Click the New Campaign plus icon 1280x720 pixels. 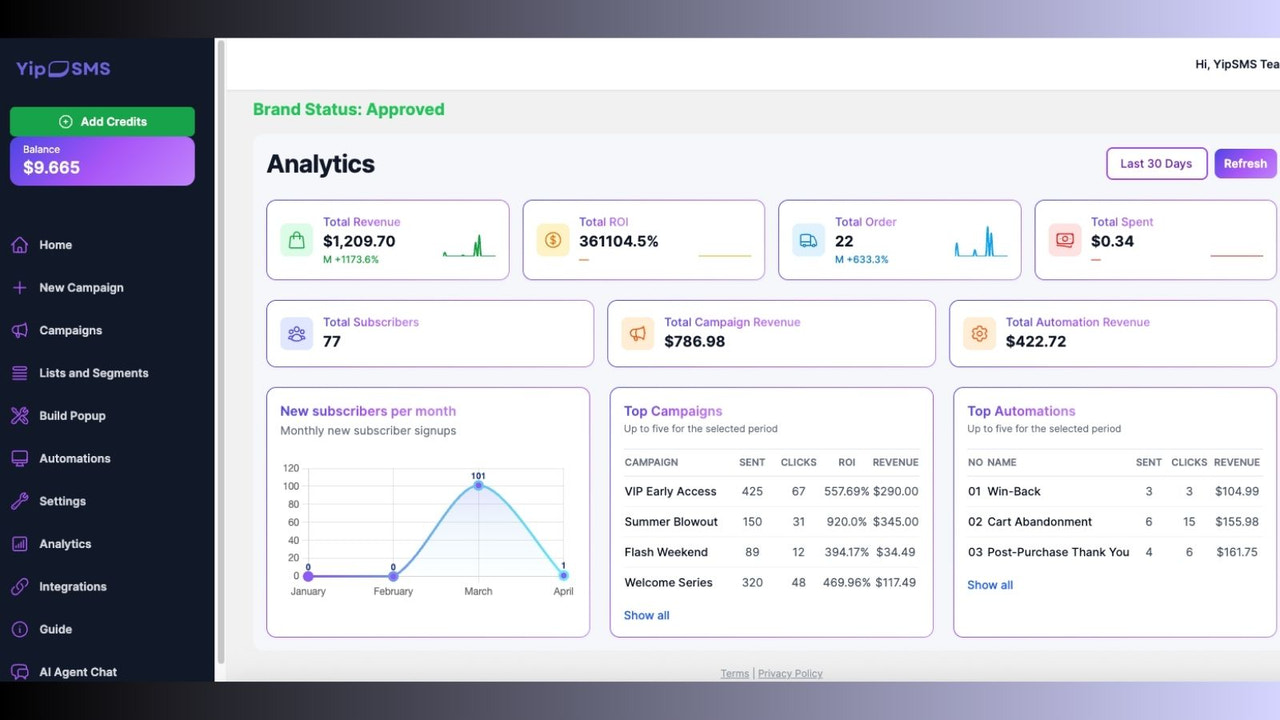(x=19, y=288)
